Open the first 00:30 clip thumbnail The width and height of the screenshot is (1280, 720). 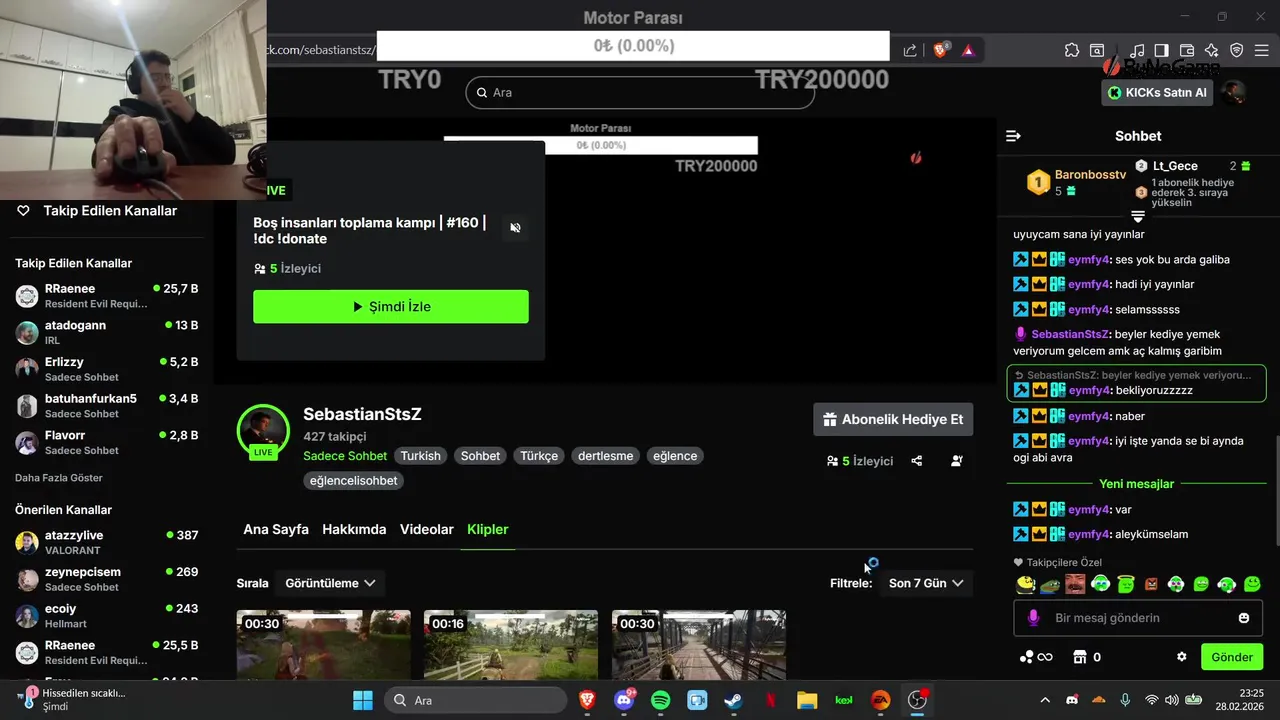(x=323, y=645)
